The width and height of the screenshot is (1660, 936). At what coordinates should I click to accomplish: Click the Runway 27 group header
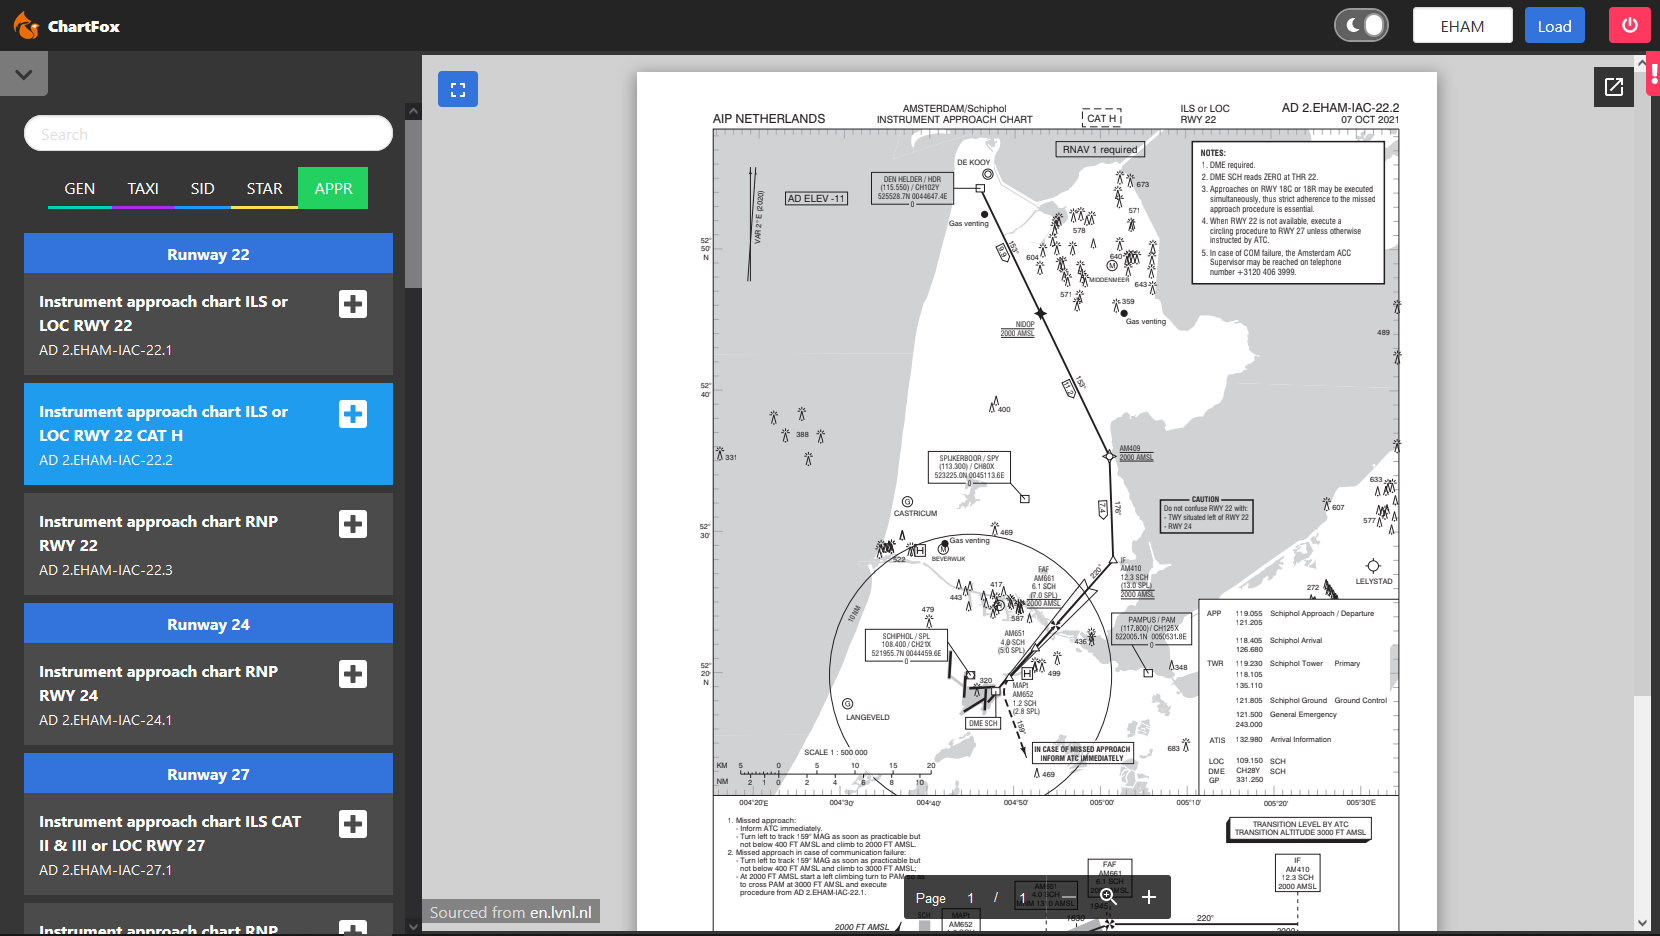208,774
